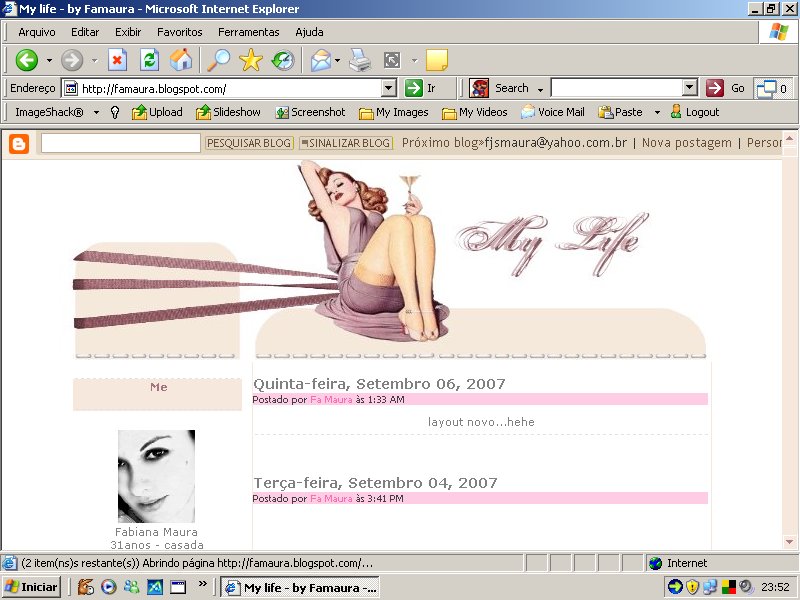
Task: Click the grey fullscreen toolbar icon
Action: pyautogui.click(x=392, y=61)
